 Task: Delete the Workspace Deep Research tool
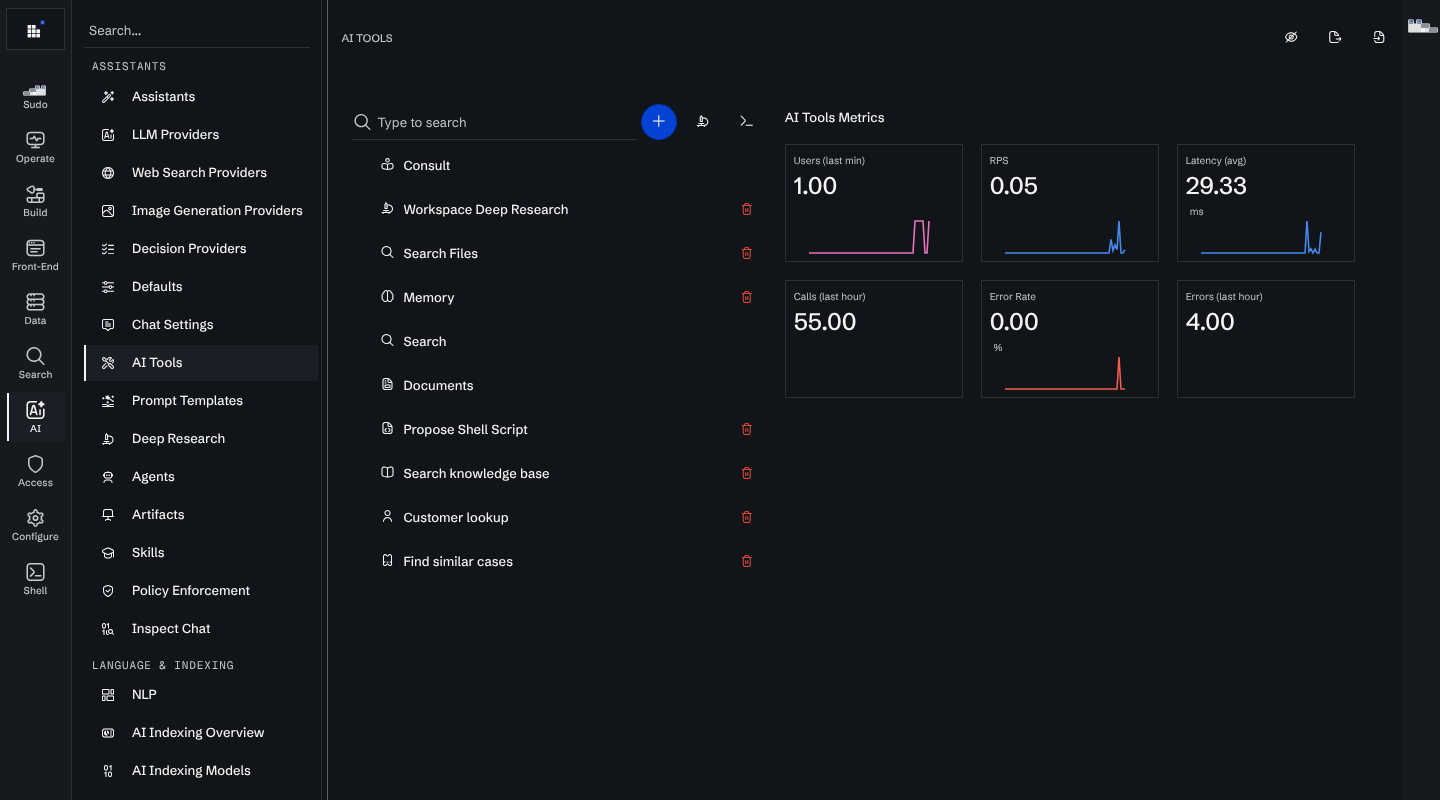coord(746,209)
